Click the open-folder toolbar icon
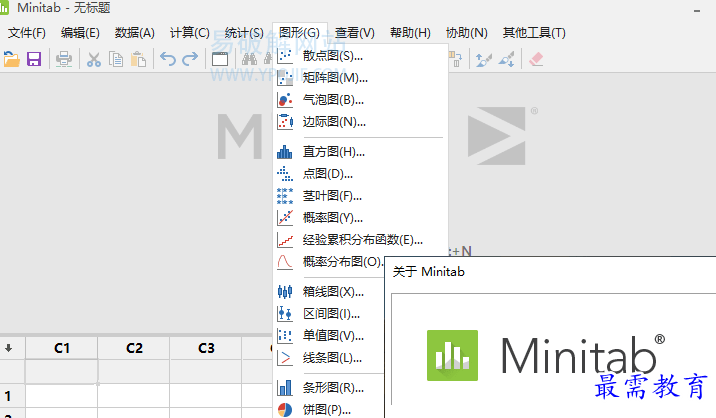 pyautogui.click(x=11, y=59)
